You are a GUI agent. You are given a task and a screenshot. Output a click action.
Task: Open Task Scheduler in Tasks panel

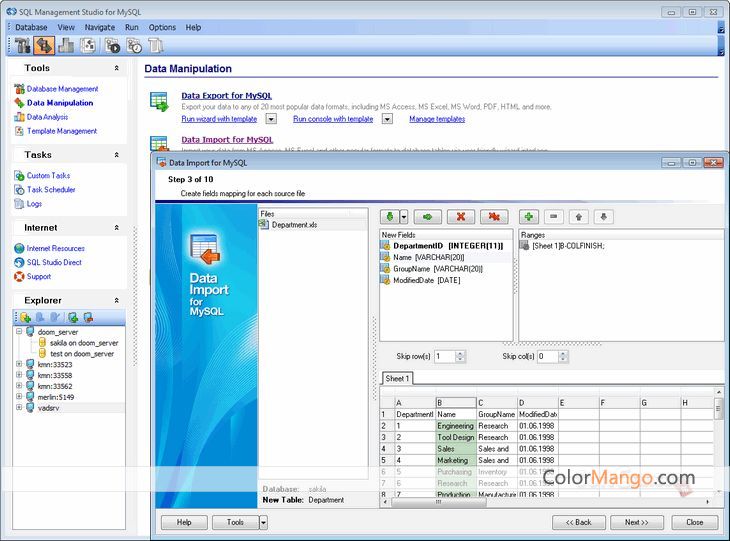[51, 189]
